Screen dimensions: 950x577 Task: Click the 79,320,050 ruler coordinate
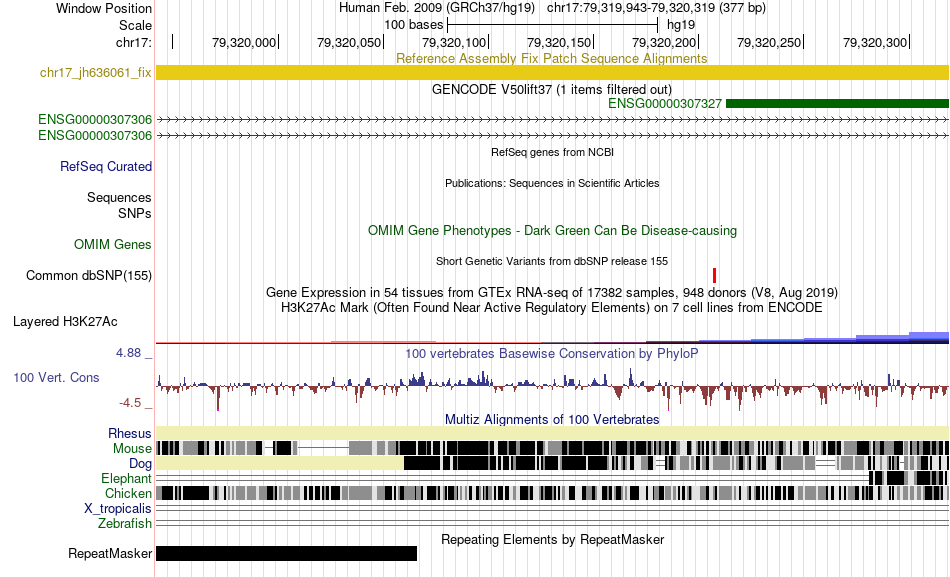click(x=349, y=42)
